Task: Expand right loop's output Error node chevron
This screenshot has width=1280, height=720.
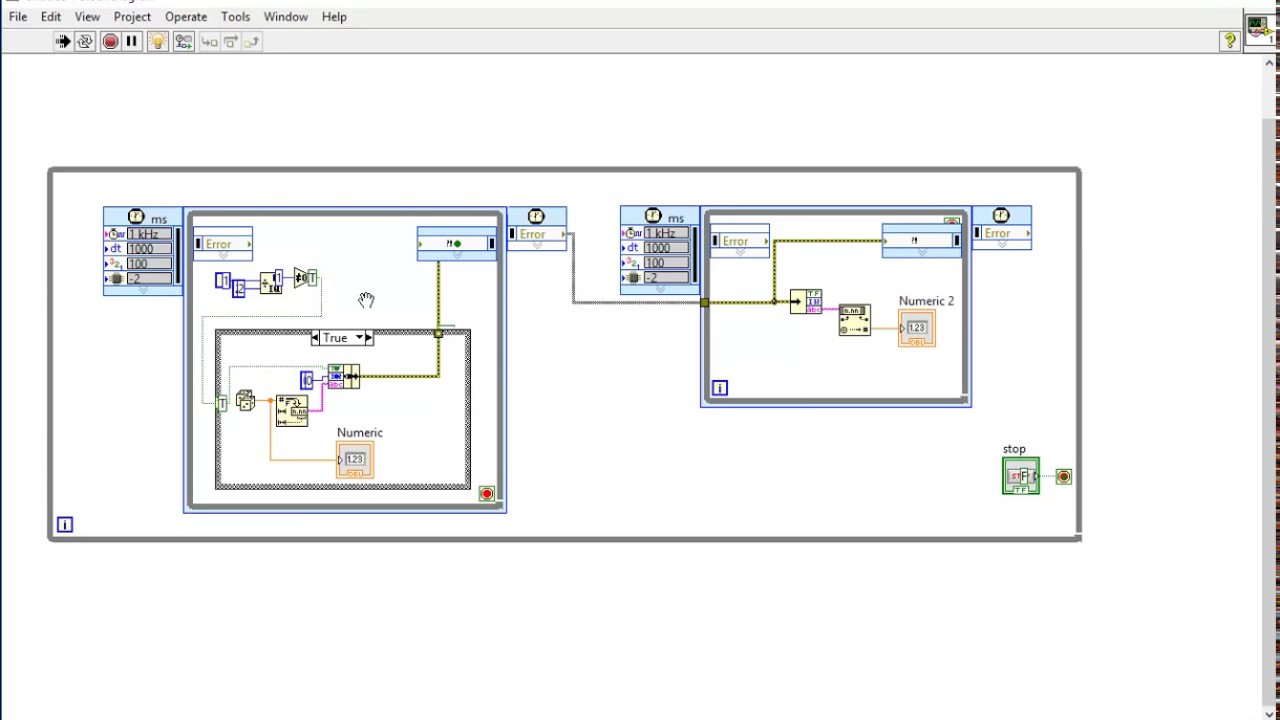Action: [x=1001, y=245]
